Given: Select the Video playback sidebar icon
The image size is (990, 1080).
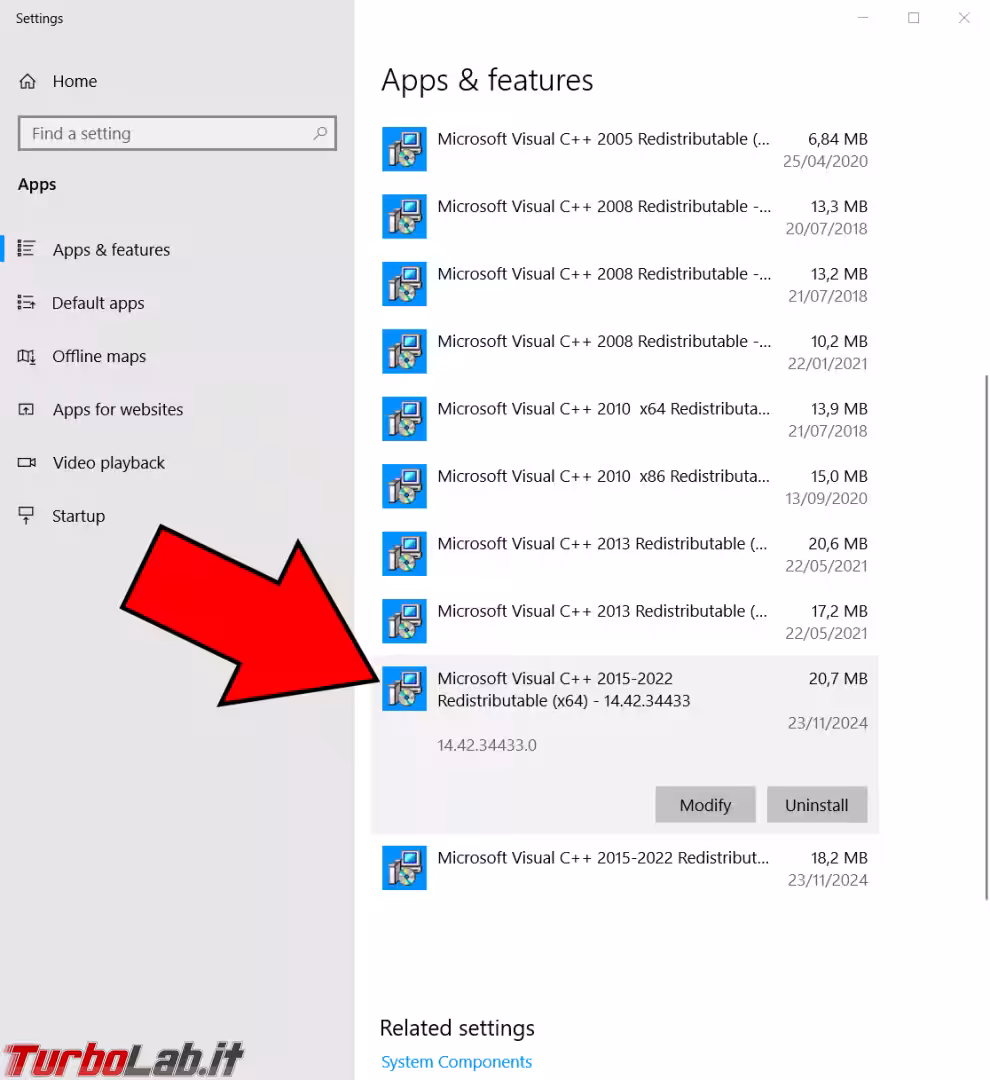Looking at the screenshot, I should (x=26, y=462).
